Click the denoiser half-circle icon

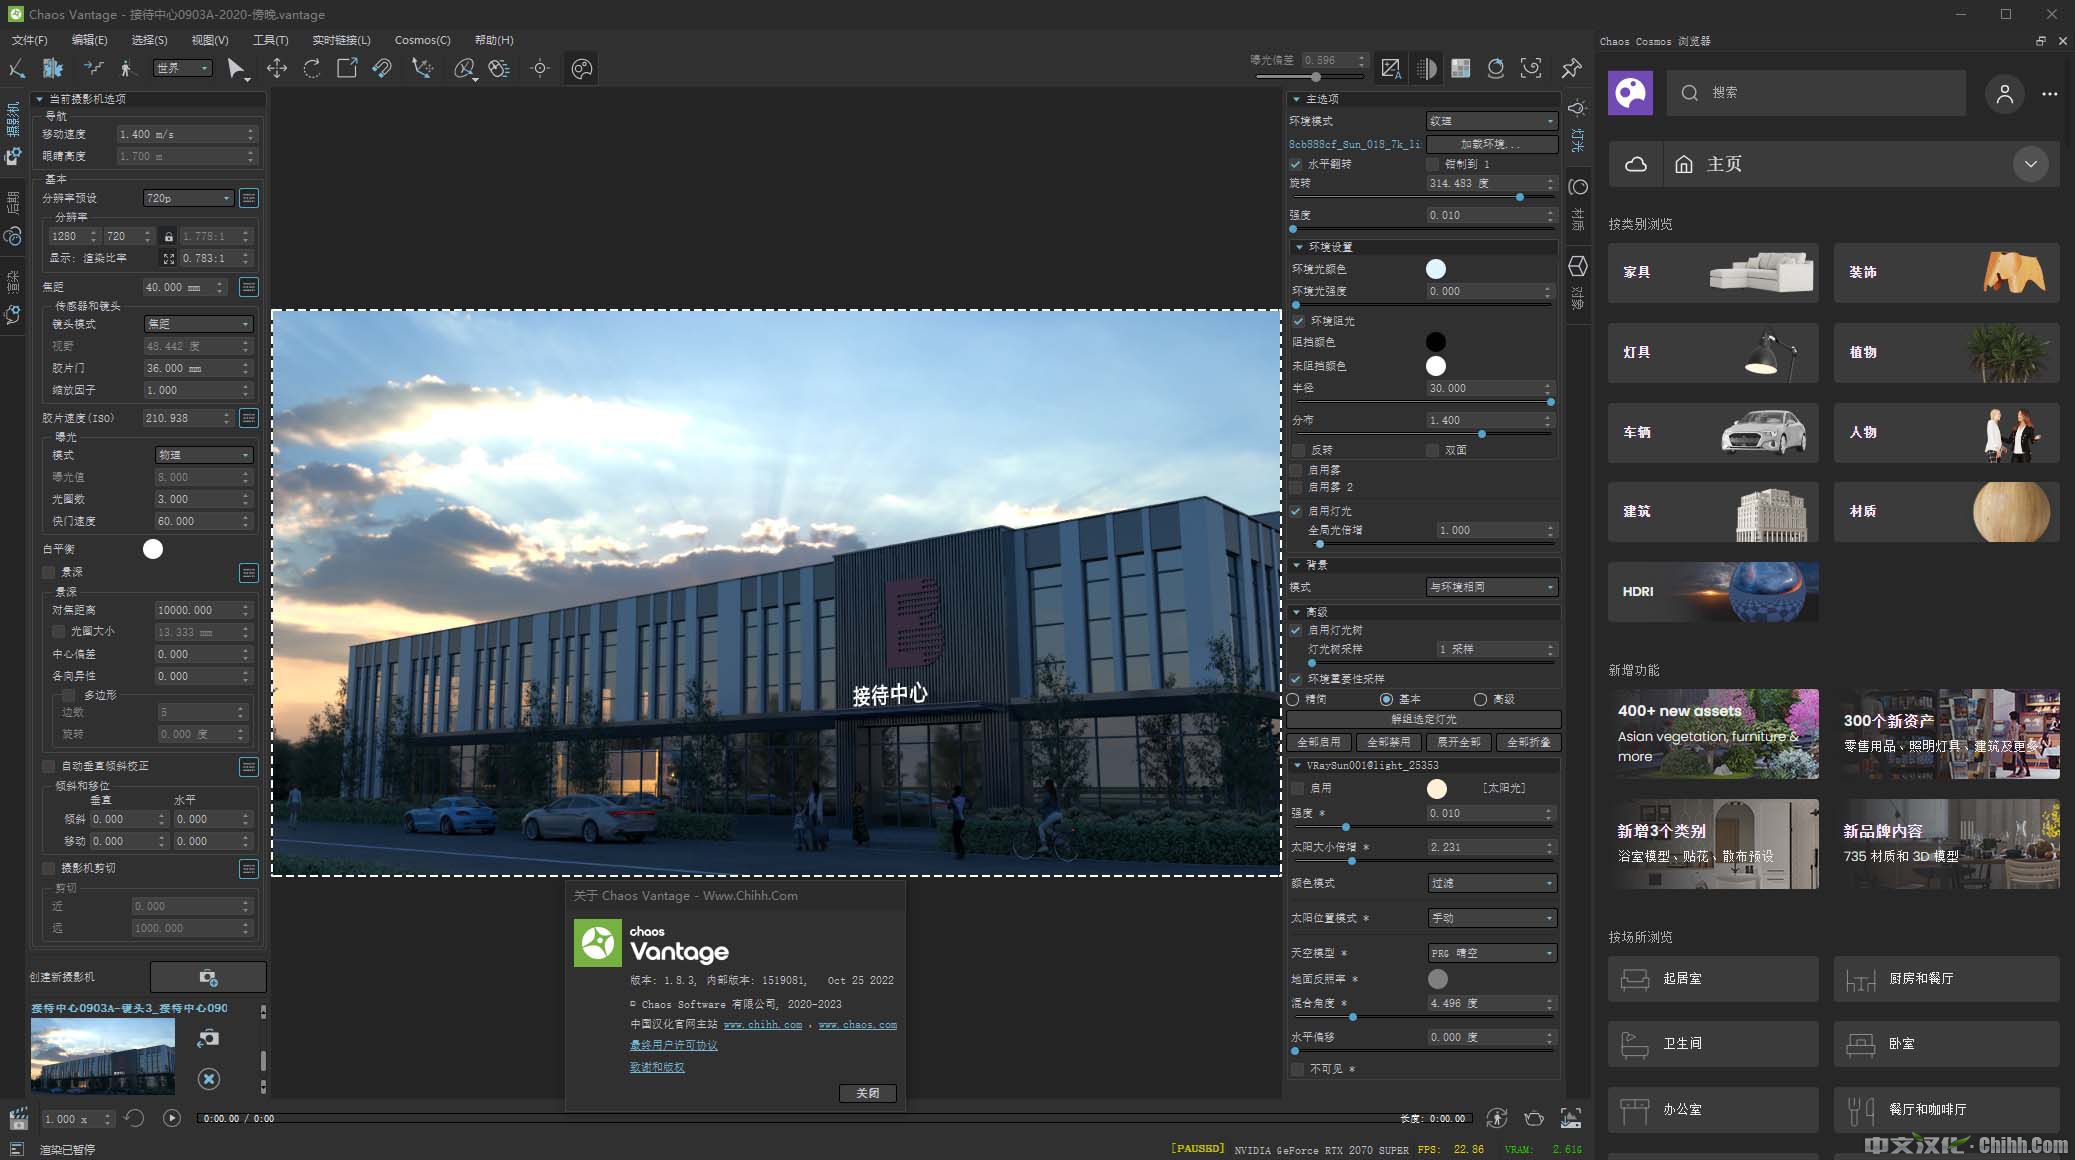1426,68
